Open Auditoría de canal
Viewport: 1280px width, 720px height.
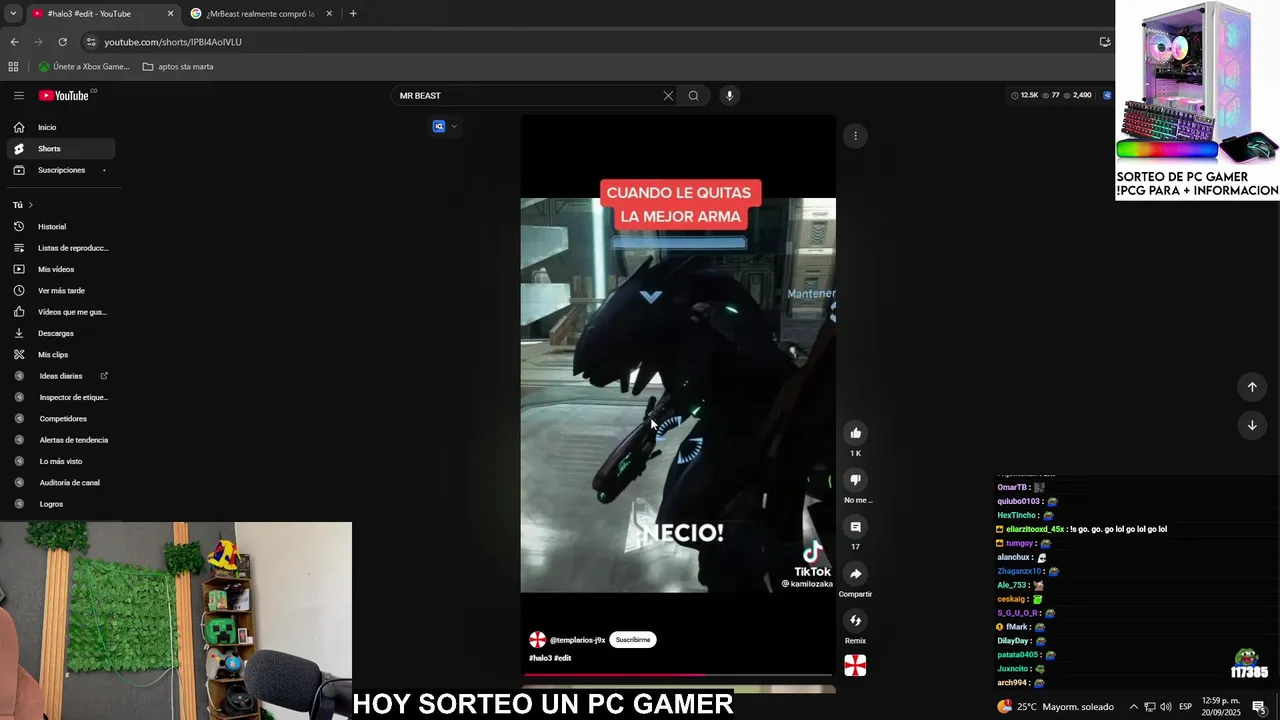click(61, 483)
